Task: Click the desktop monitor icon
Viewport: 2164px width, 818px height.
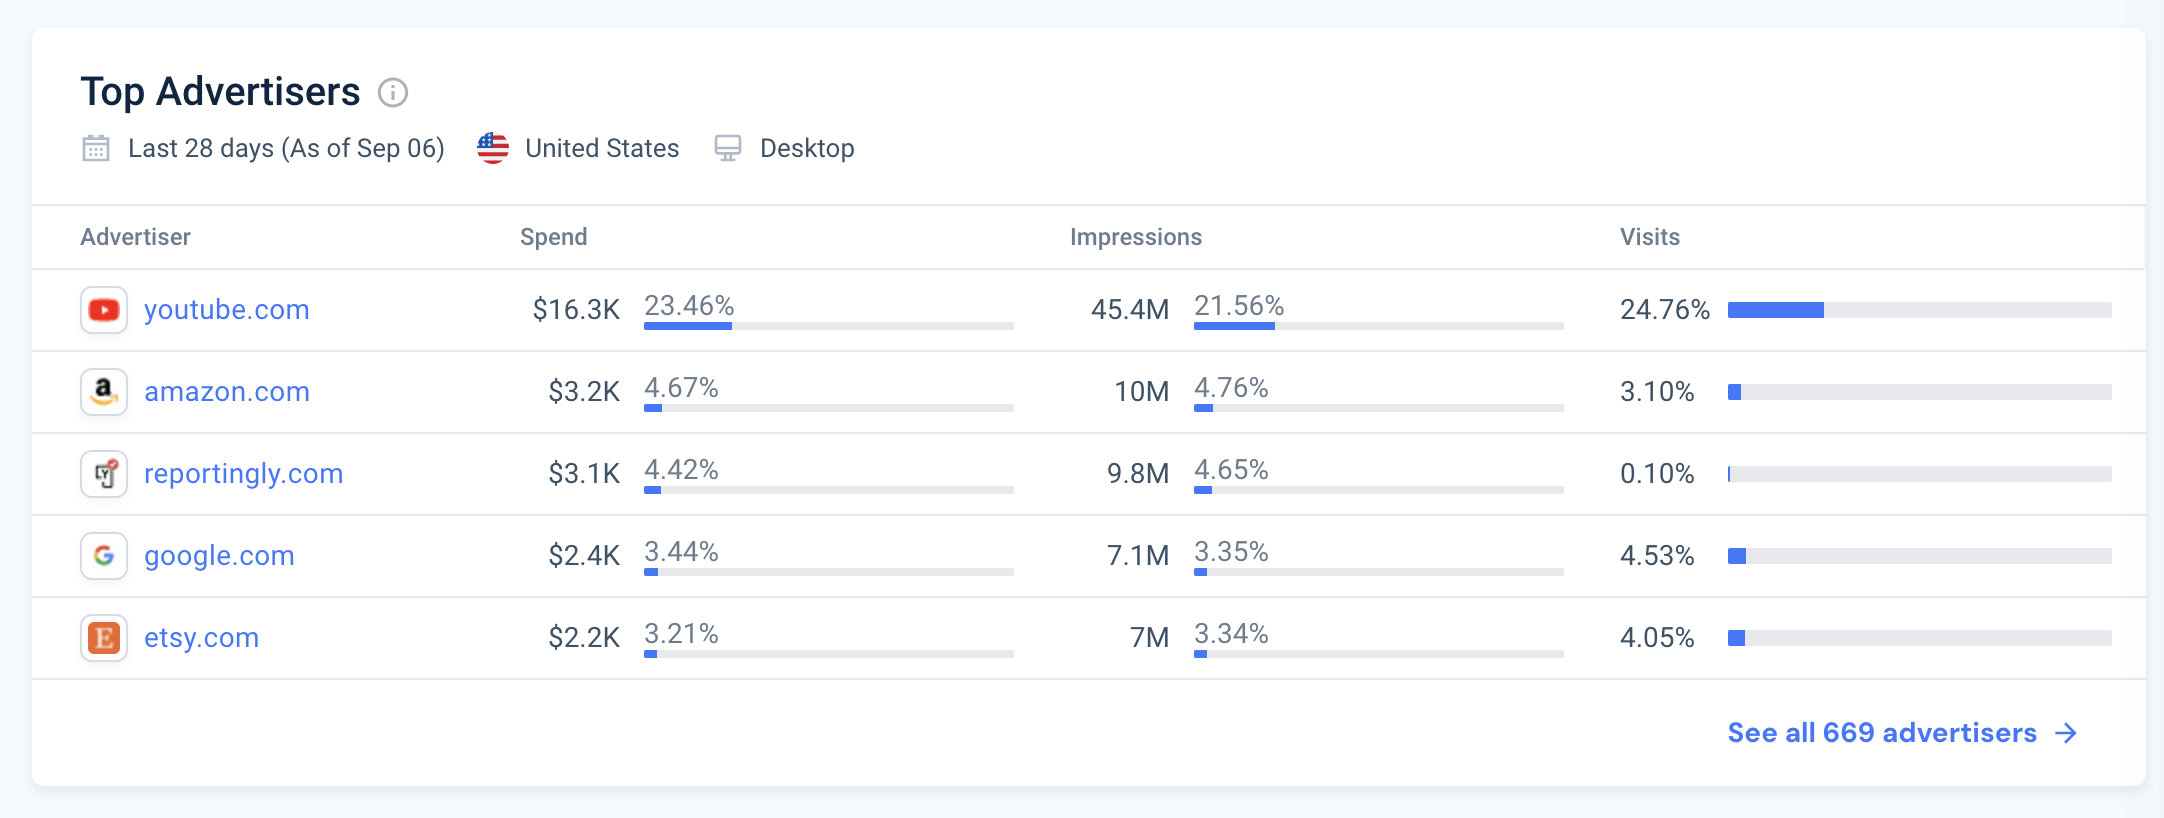Action: [x=728, y=148]
